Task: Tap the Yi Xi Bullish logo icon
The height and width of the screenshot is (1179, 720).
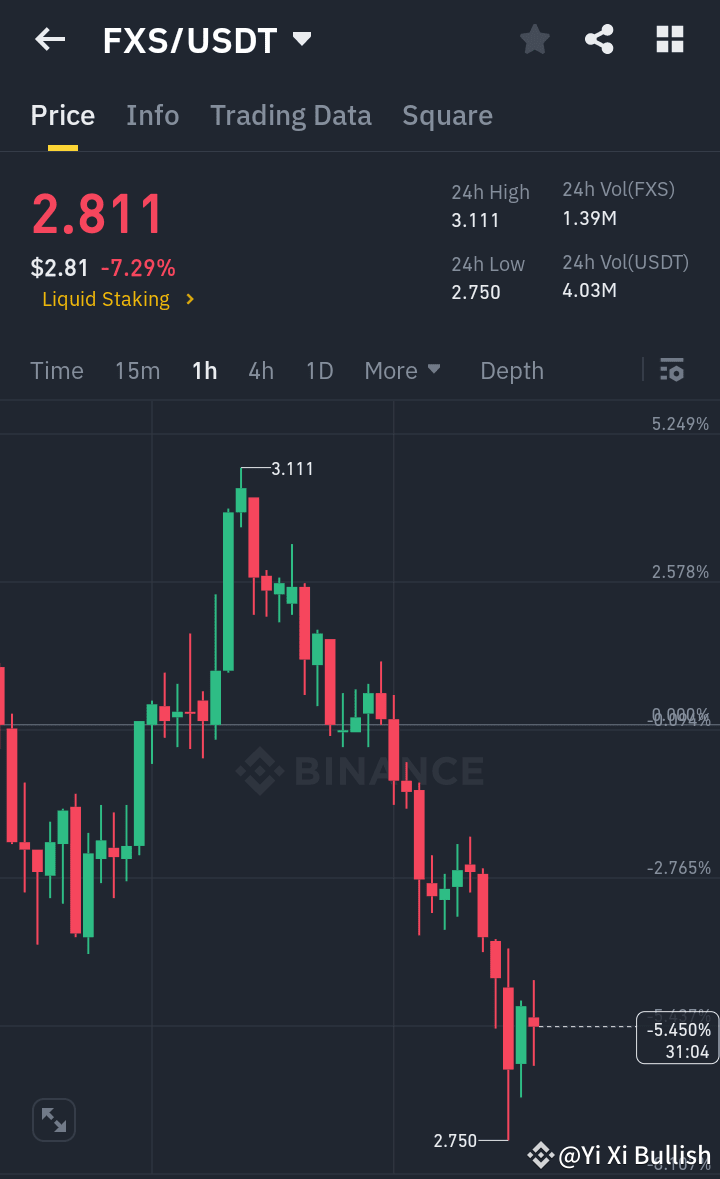Action: [x=539, y=1155]
